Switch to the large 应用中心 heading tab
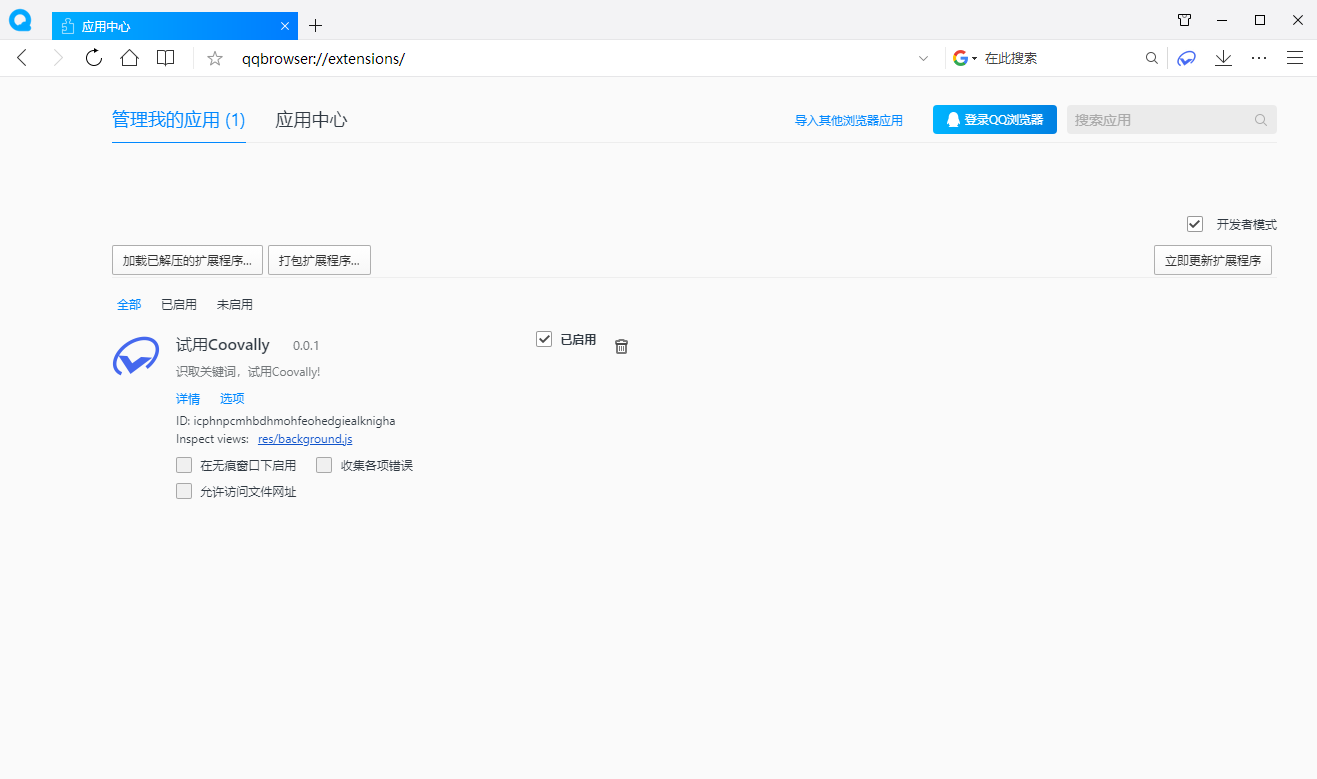This screenshot has width=1317, height=779. coord(311,120)
